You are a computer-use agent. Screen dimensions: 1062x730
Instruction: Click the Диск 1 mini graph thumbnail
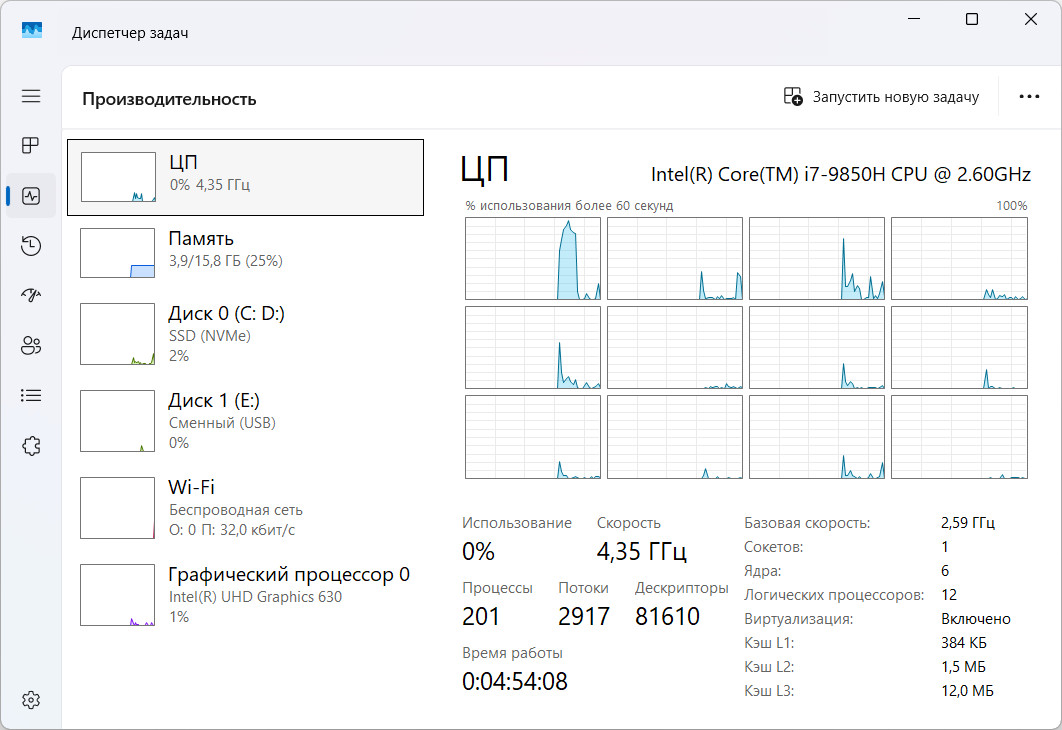[x=117, y=421]
